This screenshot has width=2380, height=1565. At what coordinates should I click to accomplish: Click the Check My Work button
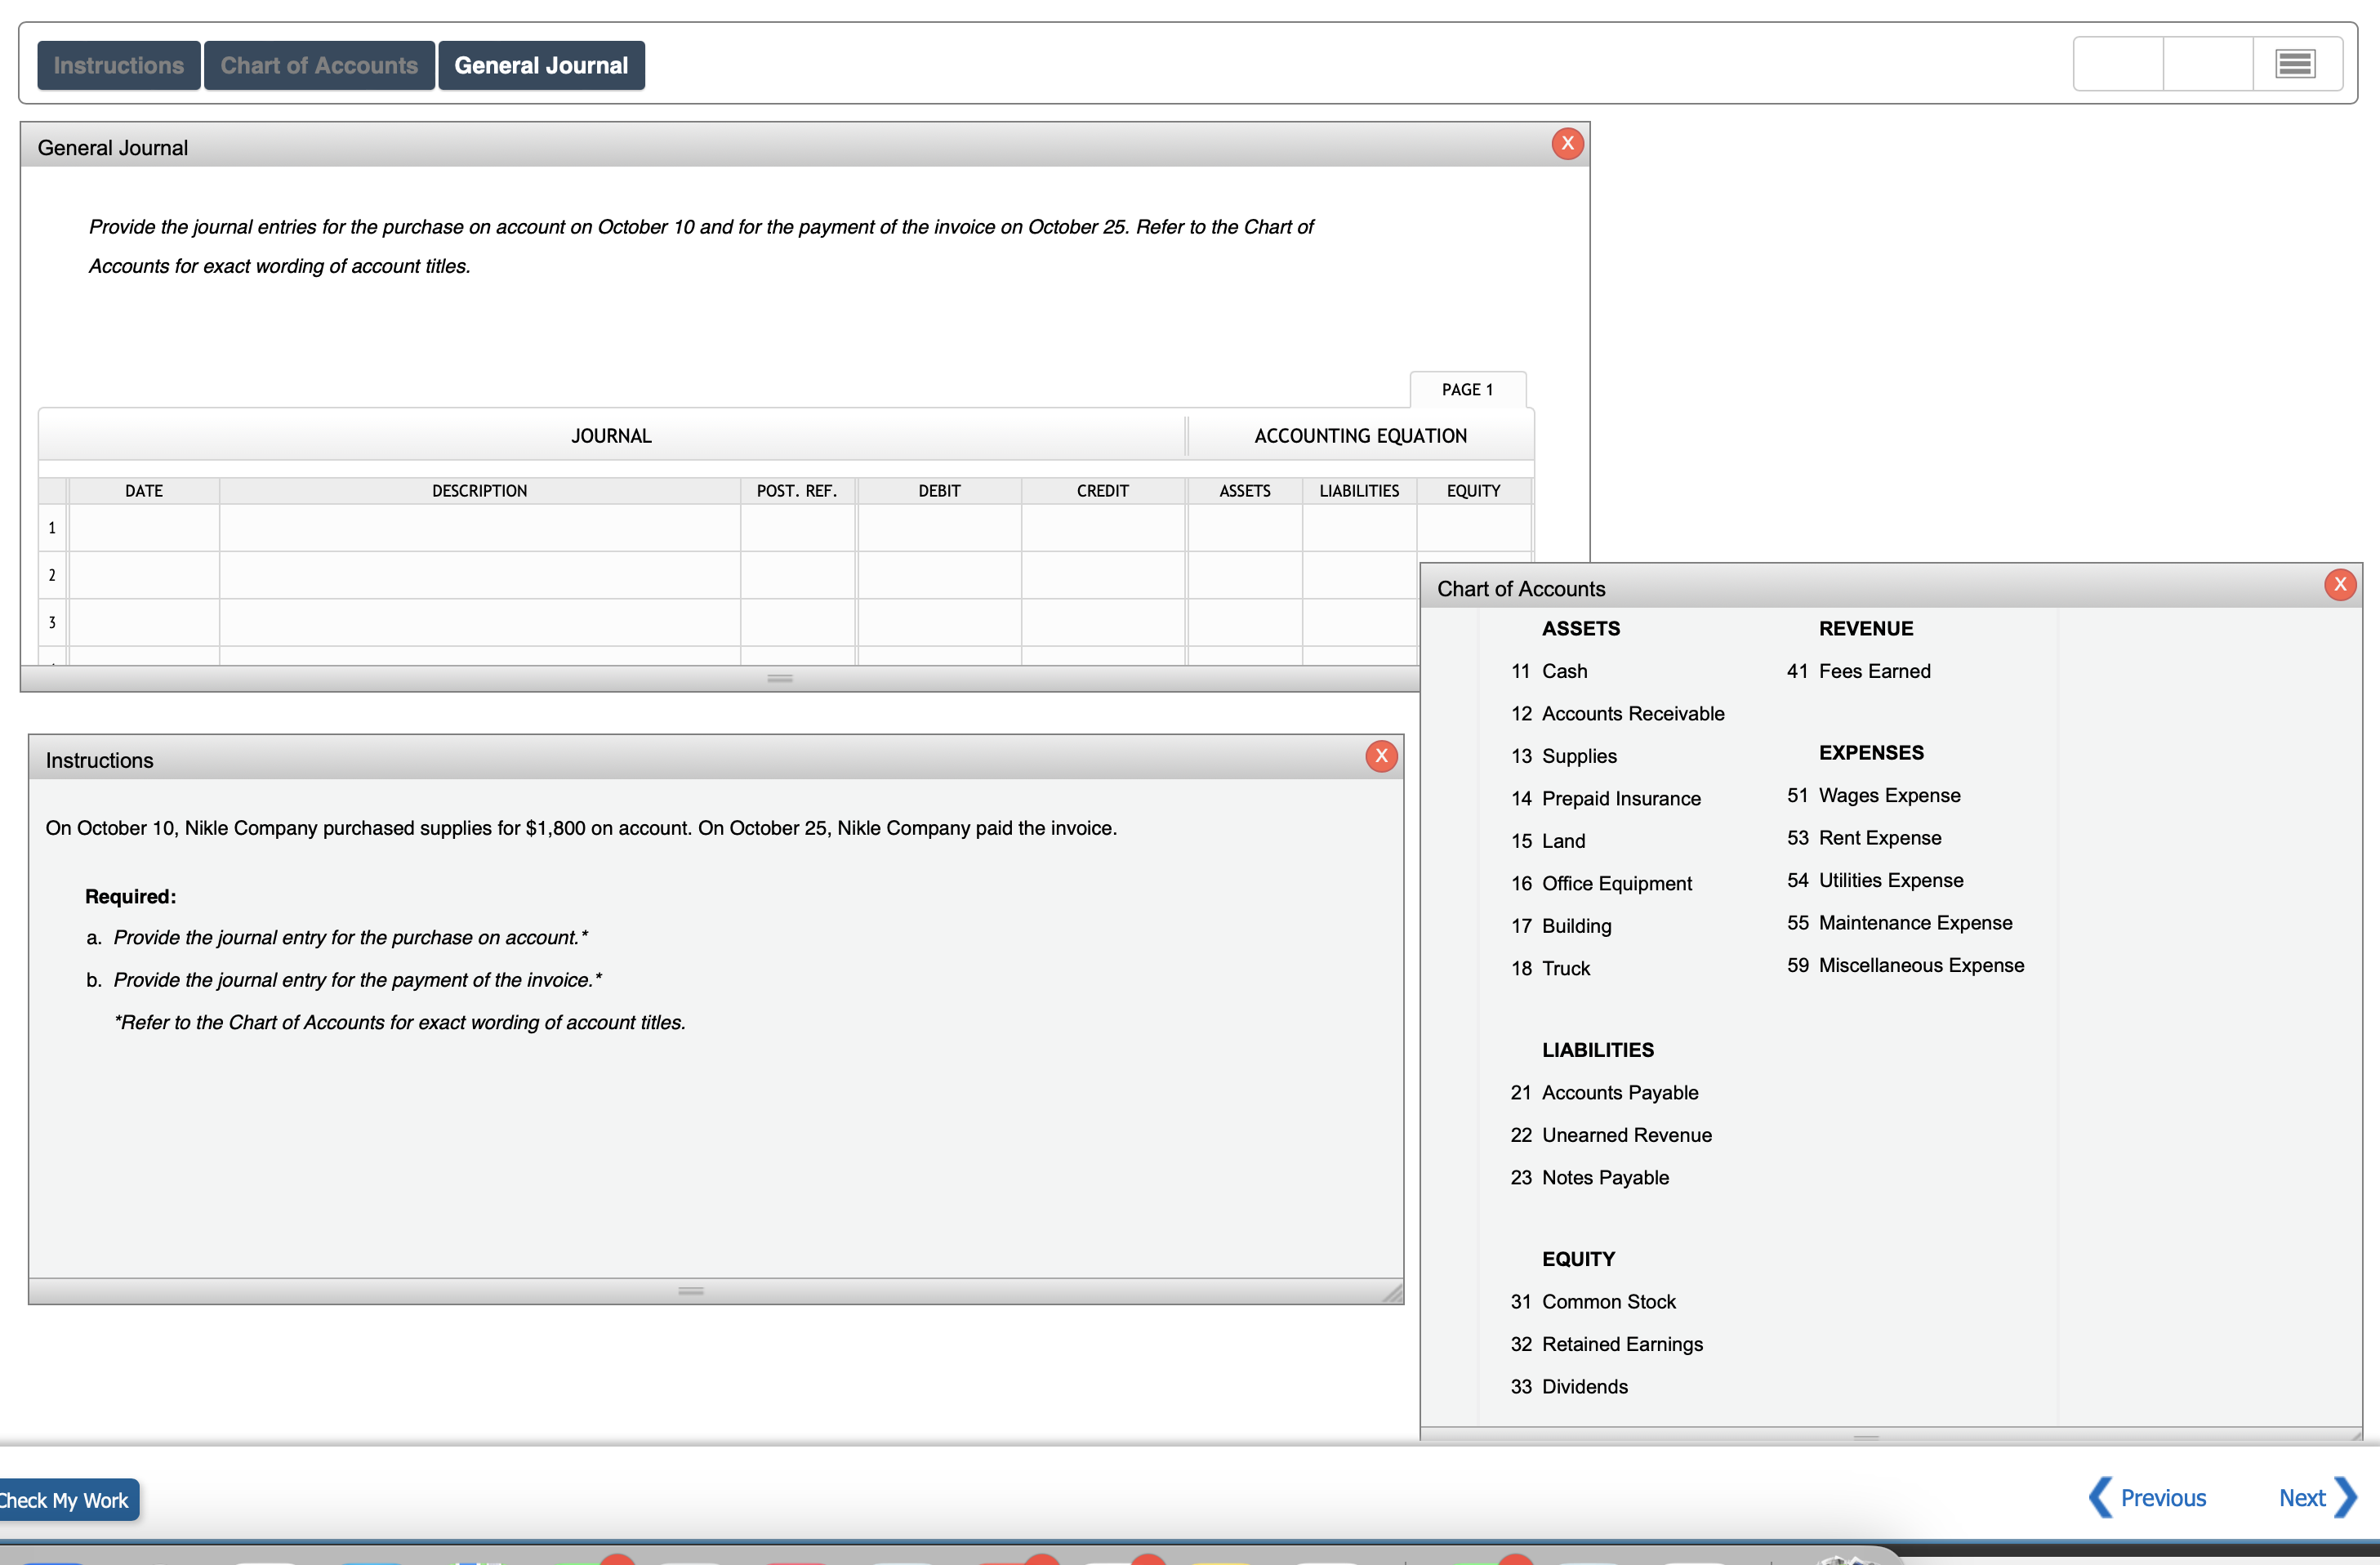coord(66,1499)
